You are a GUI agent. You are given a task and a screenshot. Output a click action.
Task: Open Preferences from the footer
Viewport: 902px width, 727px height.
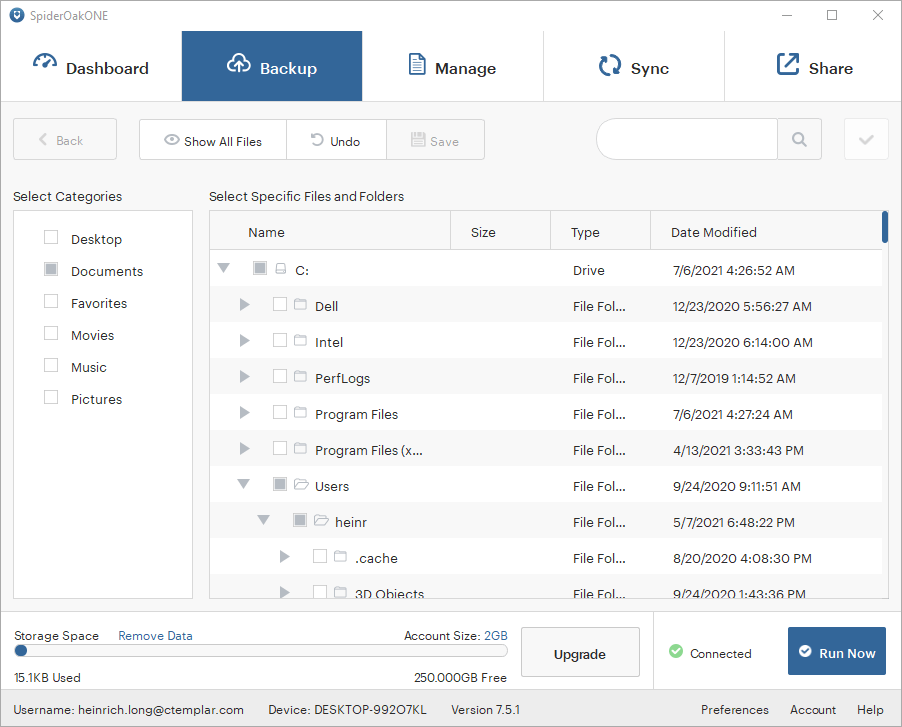[735, 709]
